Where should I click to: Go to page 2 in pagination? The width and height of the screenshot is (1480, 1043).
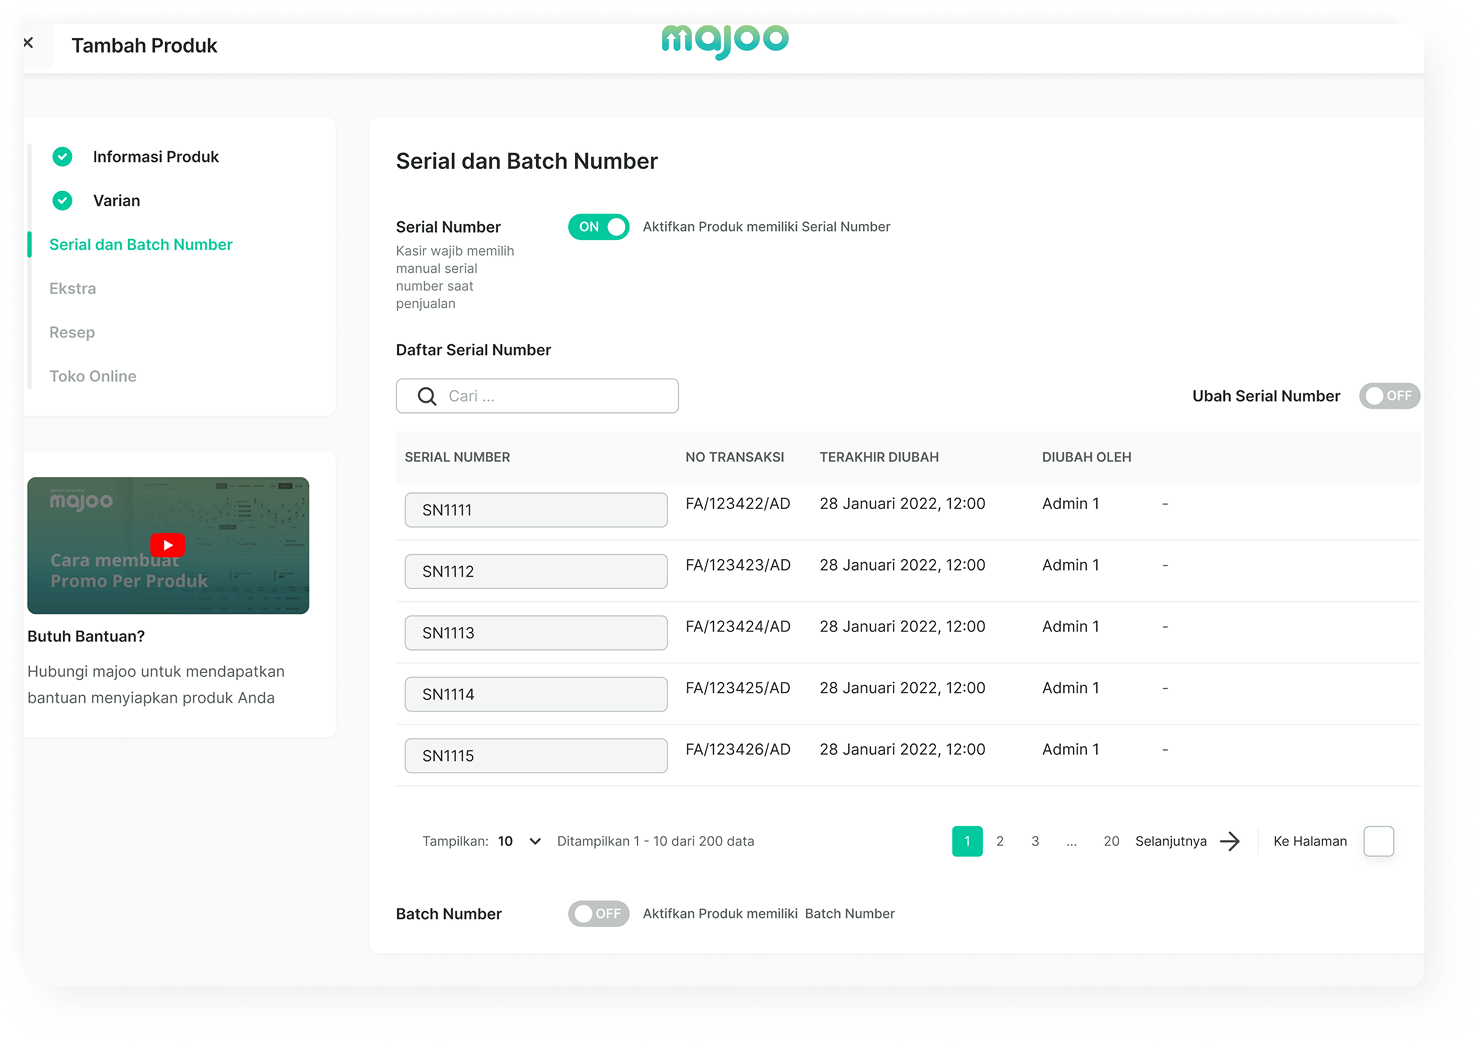pyautogui.click(x=1000, y=841)
